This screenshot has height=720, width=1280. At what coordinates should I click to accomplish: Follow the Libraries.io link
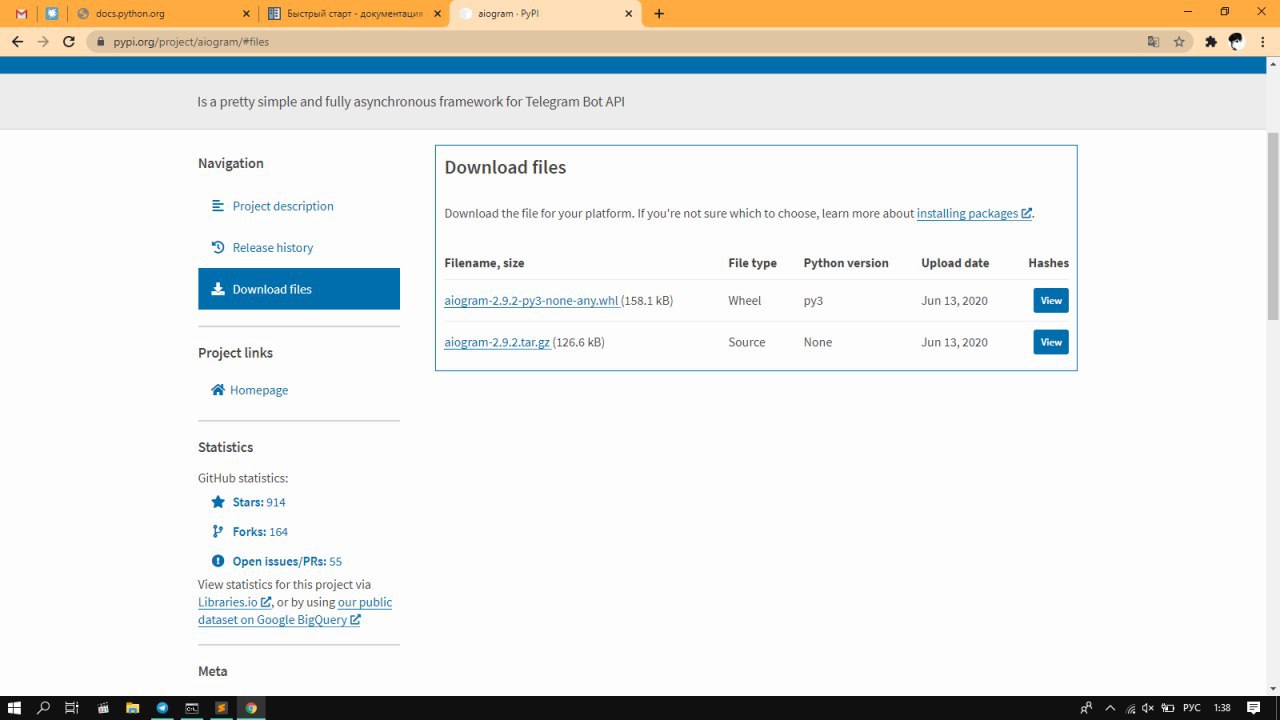coord(234,602)
